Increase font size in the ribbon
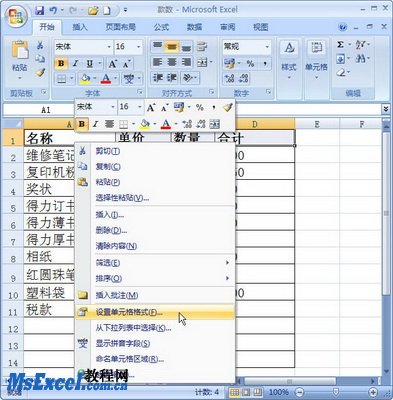The image size is (393, 400). [113, 63]
